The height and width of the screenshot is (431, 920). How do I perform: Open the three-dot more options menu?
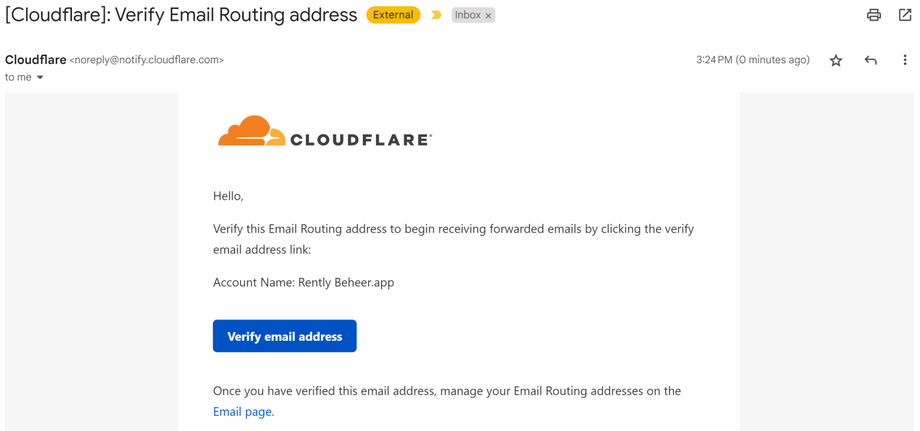(x=905, y=61)
